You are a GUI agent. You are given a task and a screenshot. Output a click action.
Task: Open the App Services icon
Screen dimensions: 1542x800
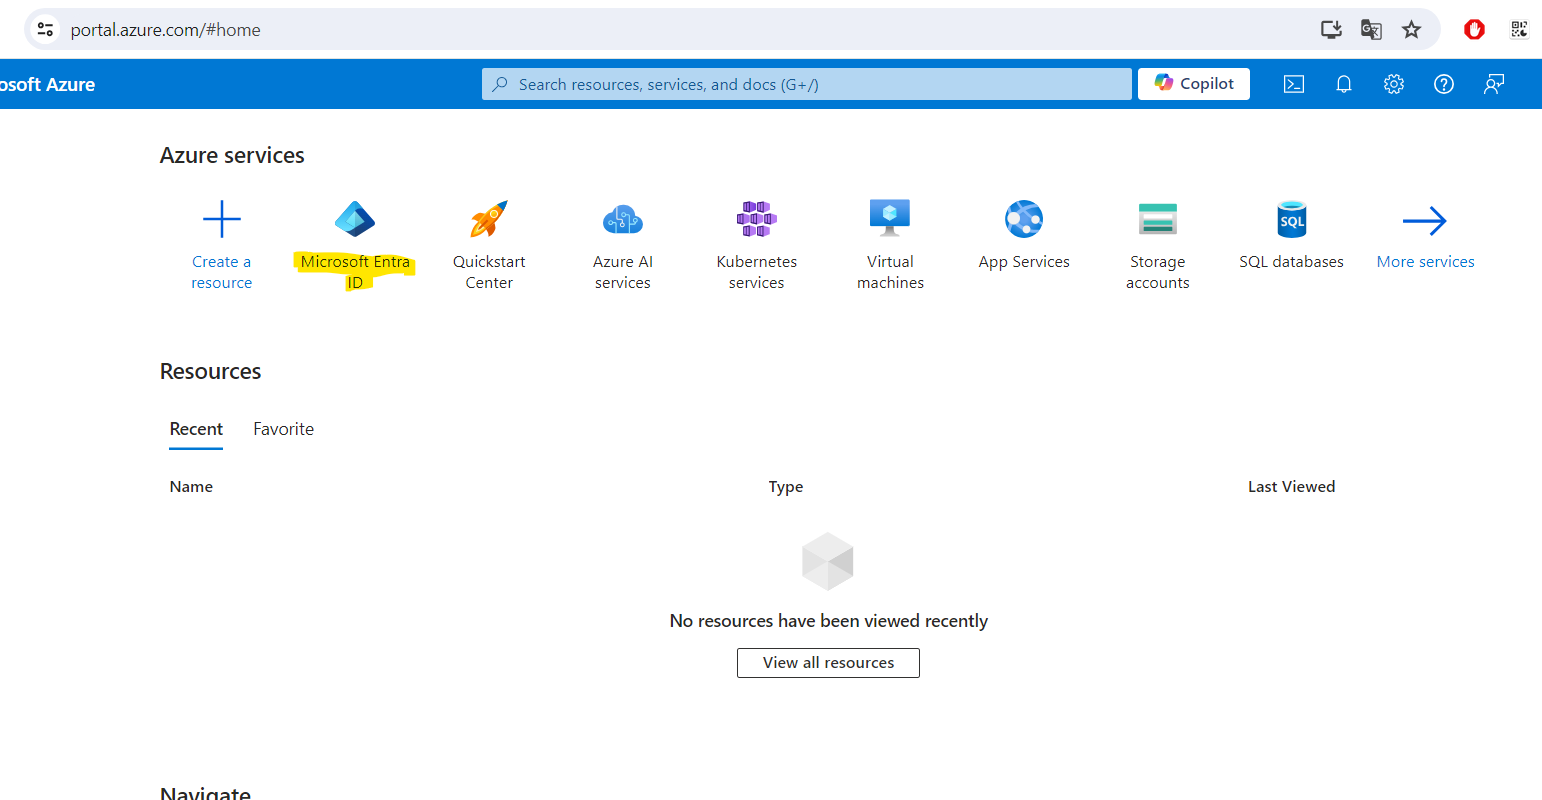(x=1024, y=219)
